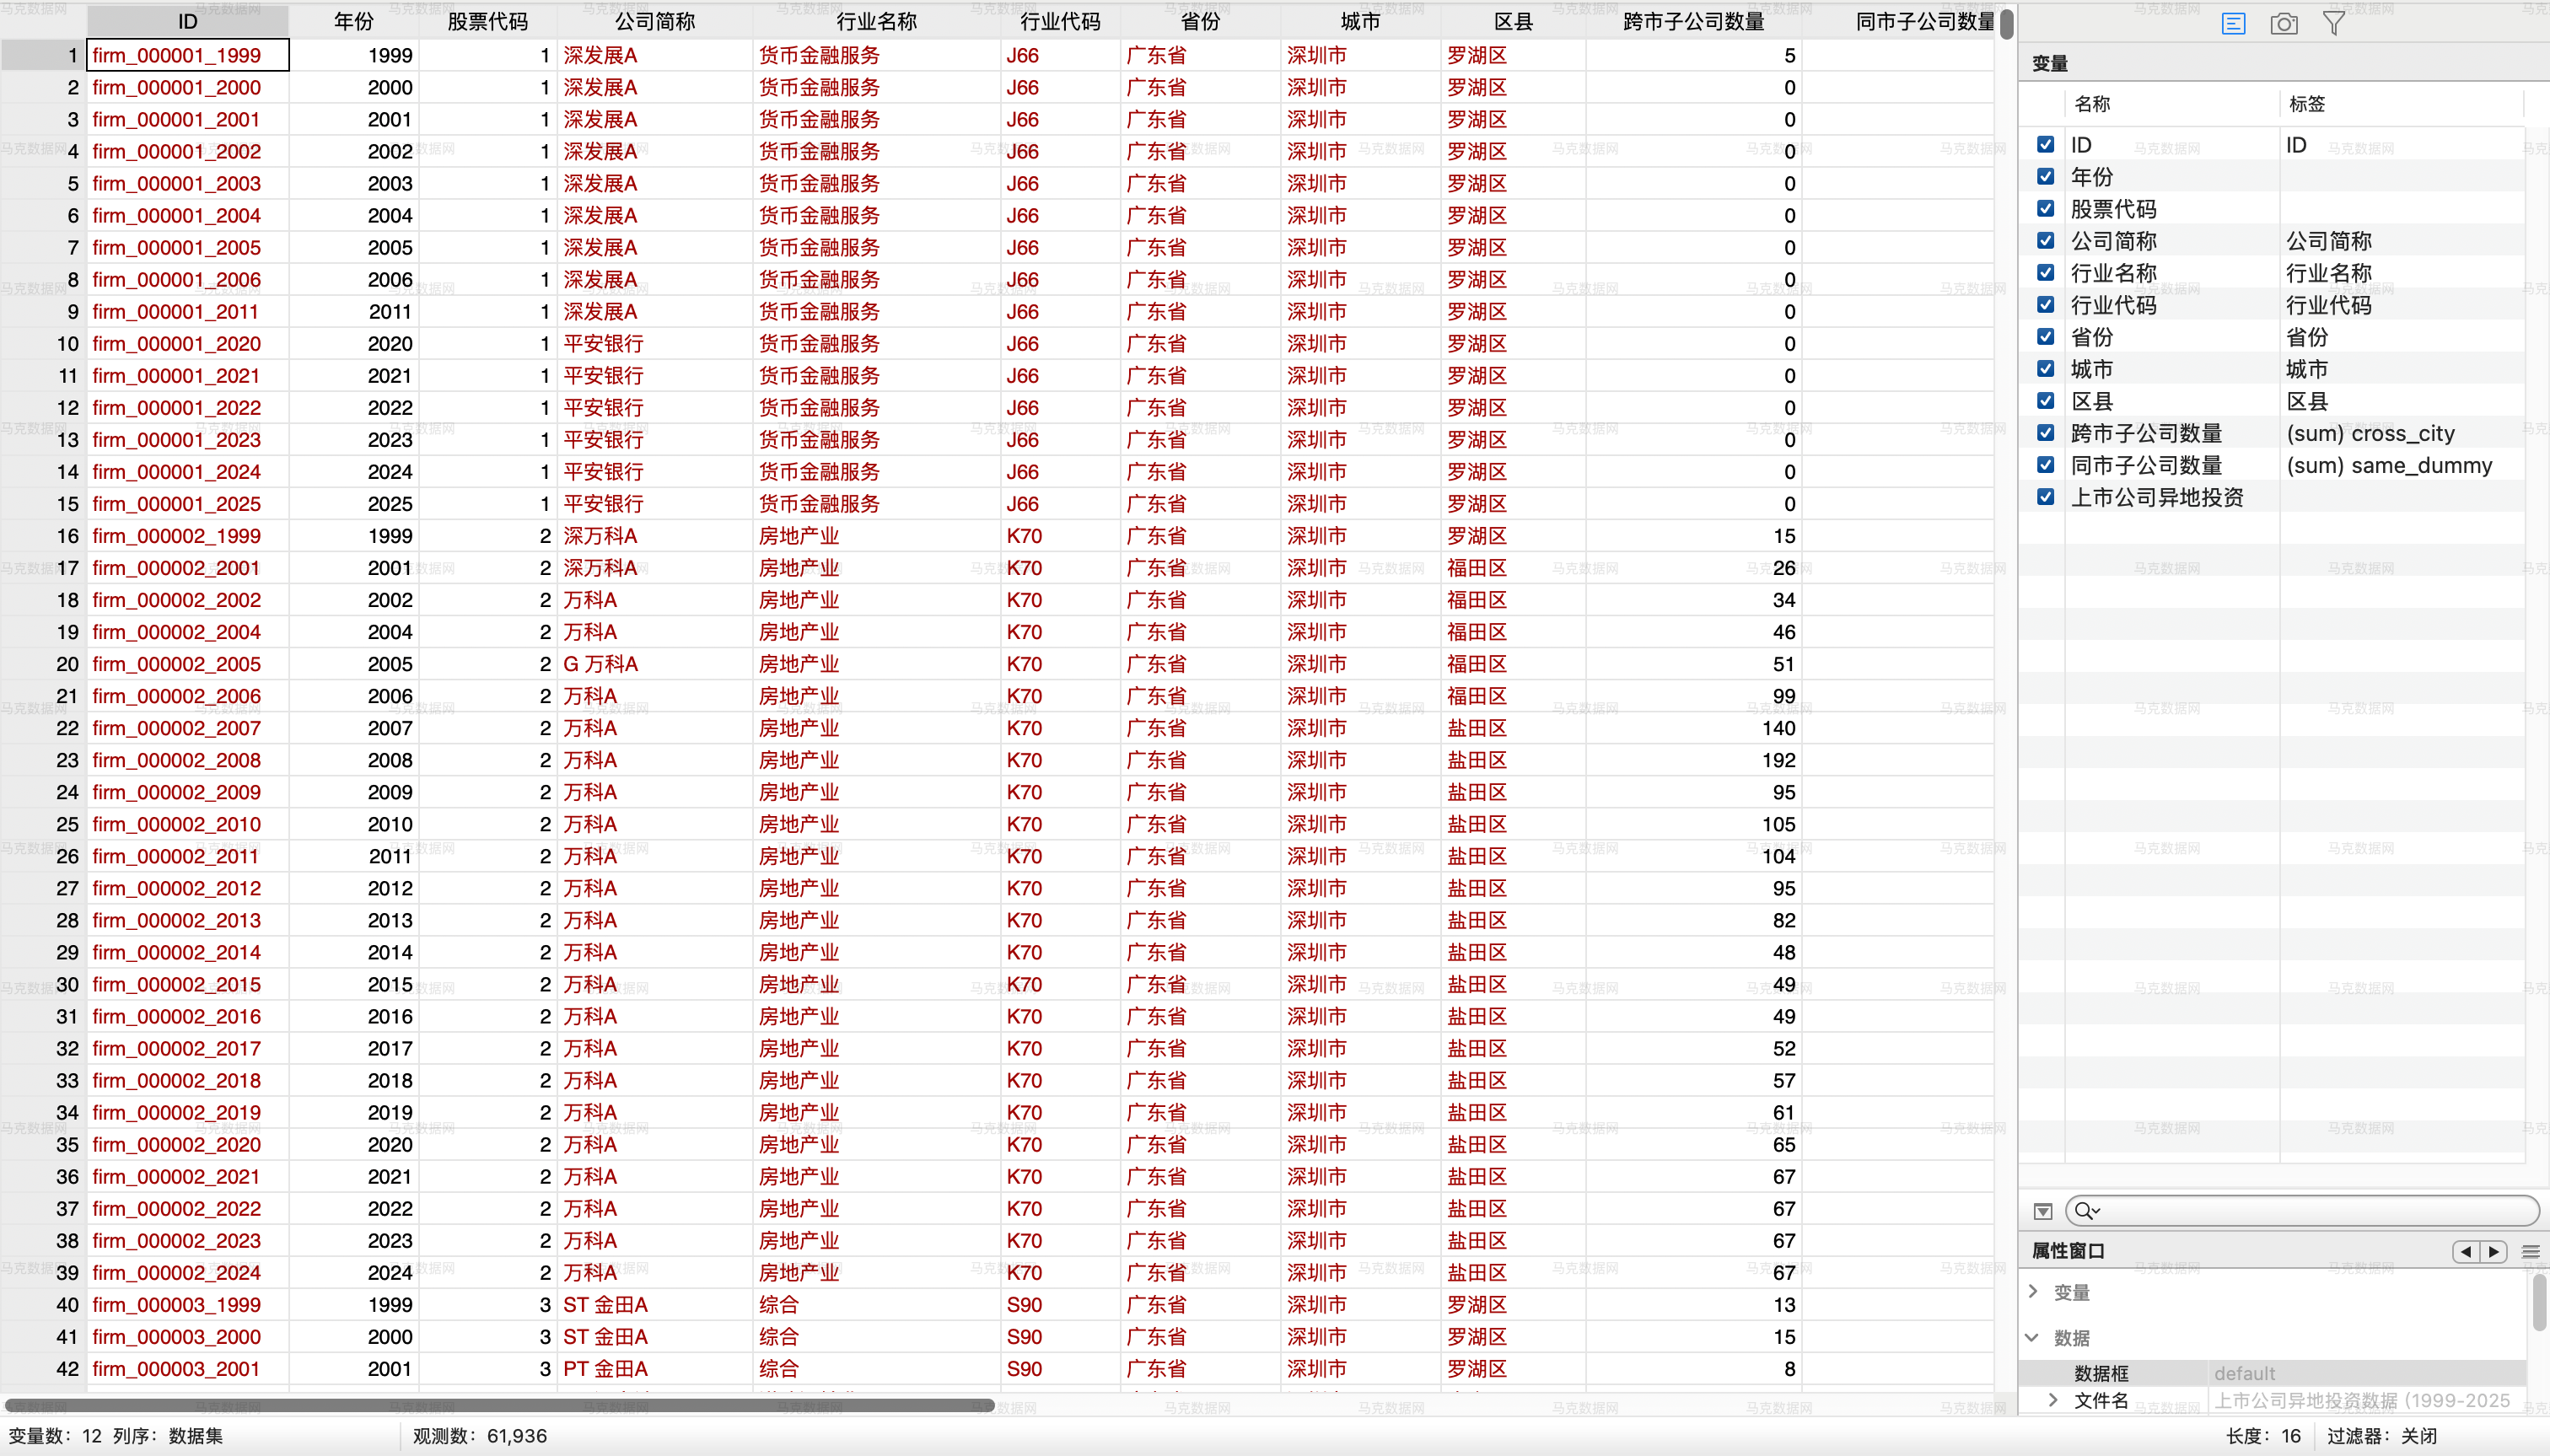The width and height of the screenshot is (2550, 1456).
Task: Open the variables properties panel icon
Action: pyautogui.click(x=2233, y=23)
